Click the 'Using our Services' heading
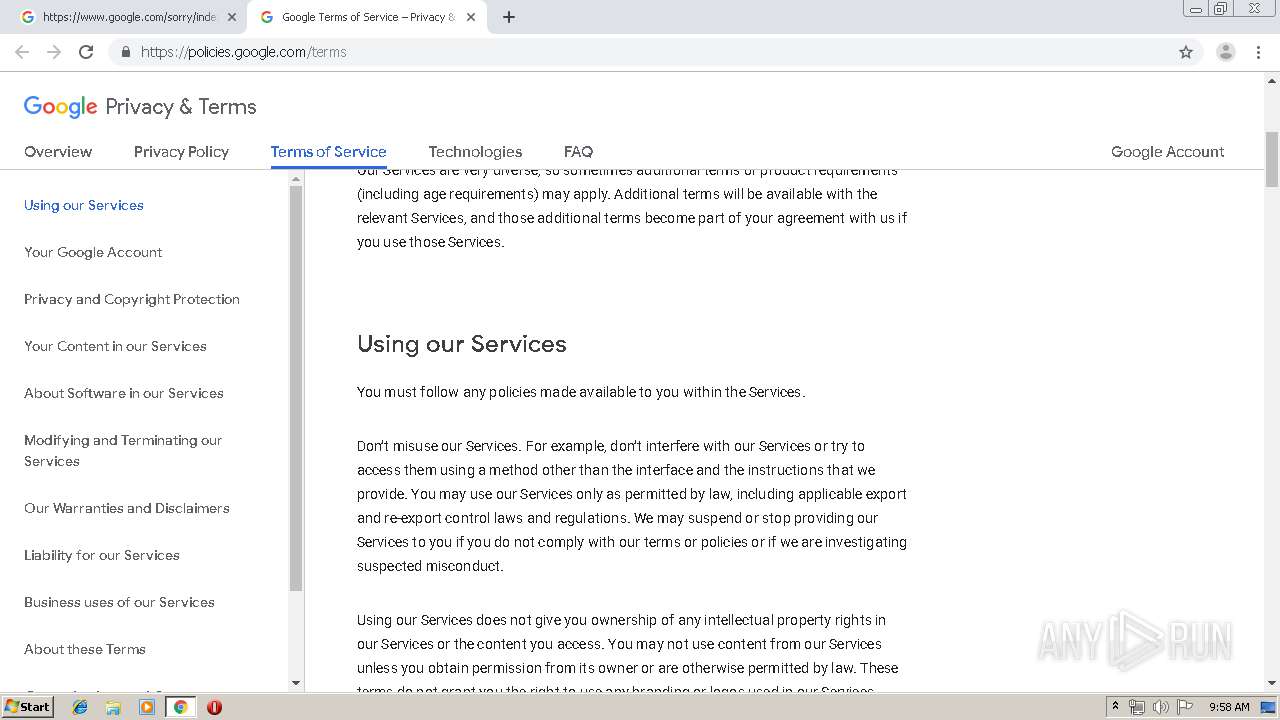 [x=462, y=344]
